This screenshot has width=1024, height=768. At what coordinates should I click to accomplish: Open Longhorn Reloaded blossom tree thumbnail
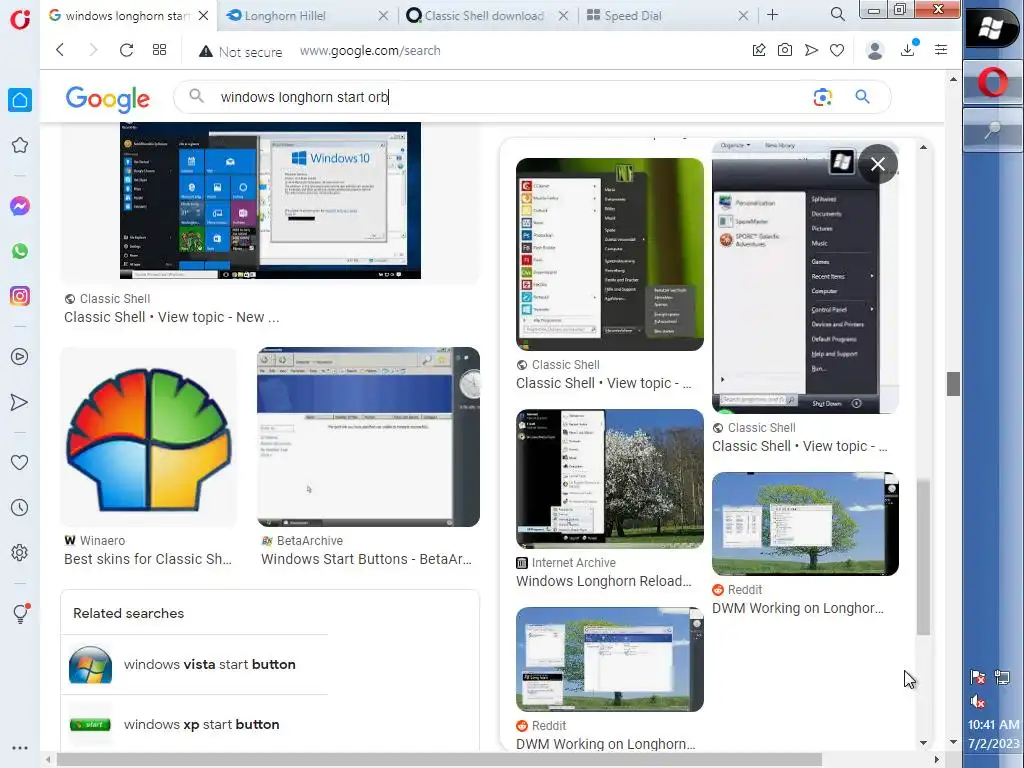610,479
